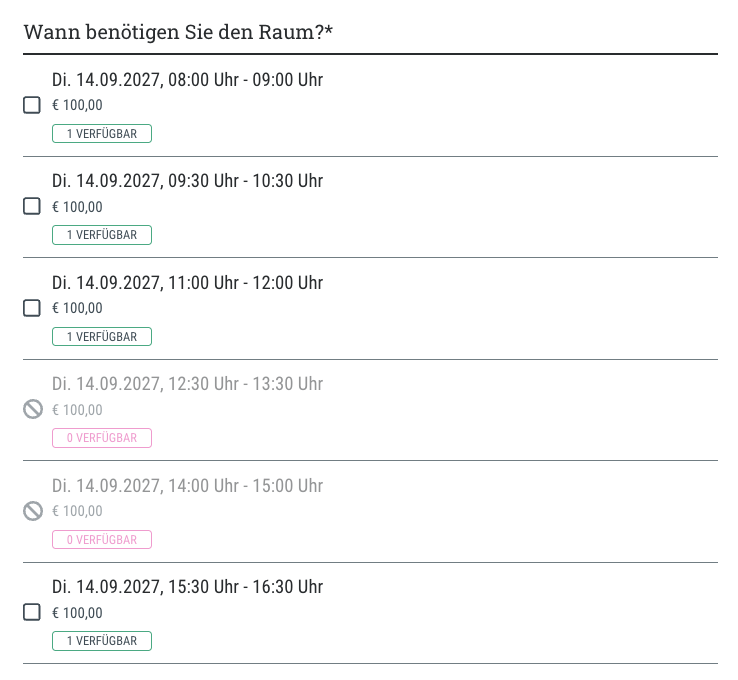Tick the 08:00 - 09:00 Uhr slot checkbox
The image size is (738, 680).
32,105
